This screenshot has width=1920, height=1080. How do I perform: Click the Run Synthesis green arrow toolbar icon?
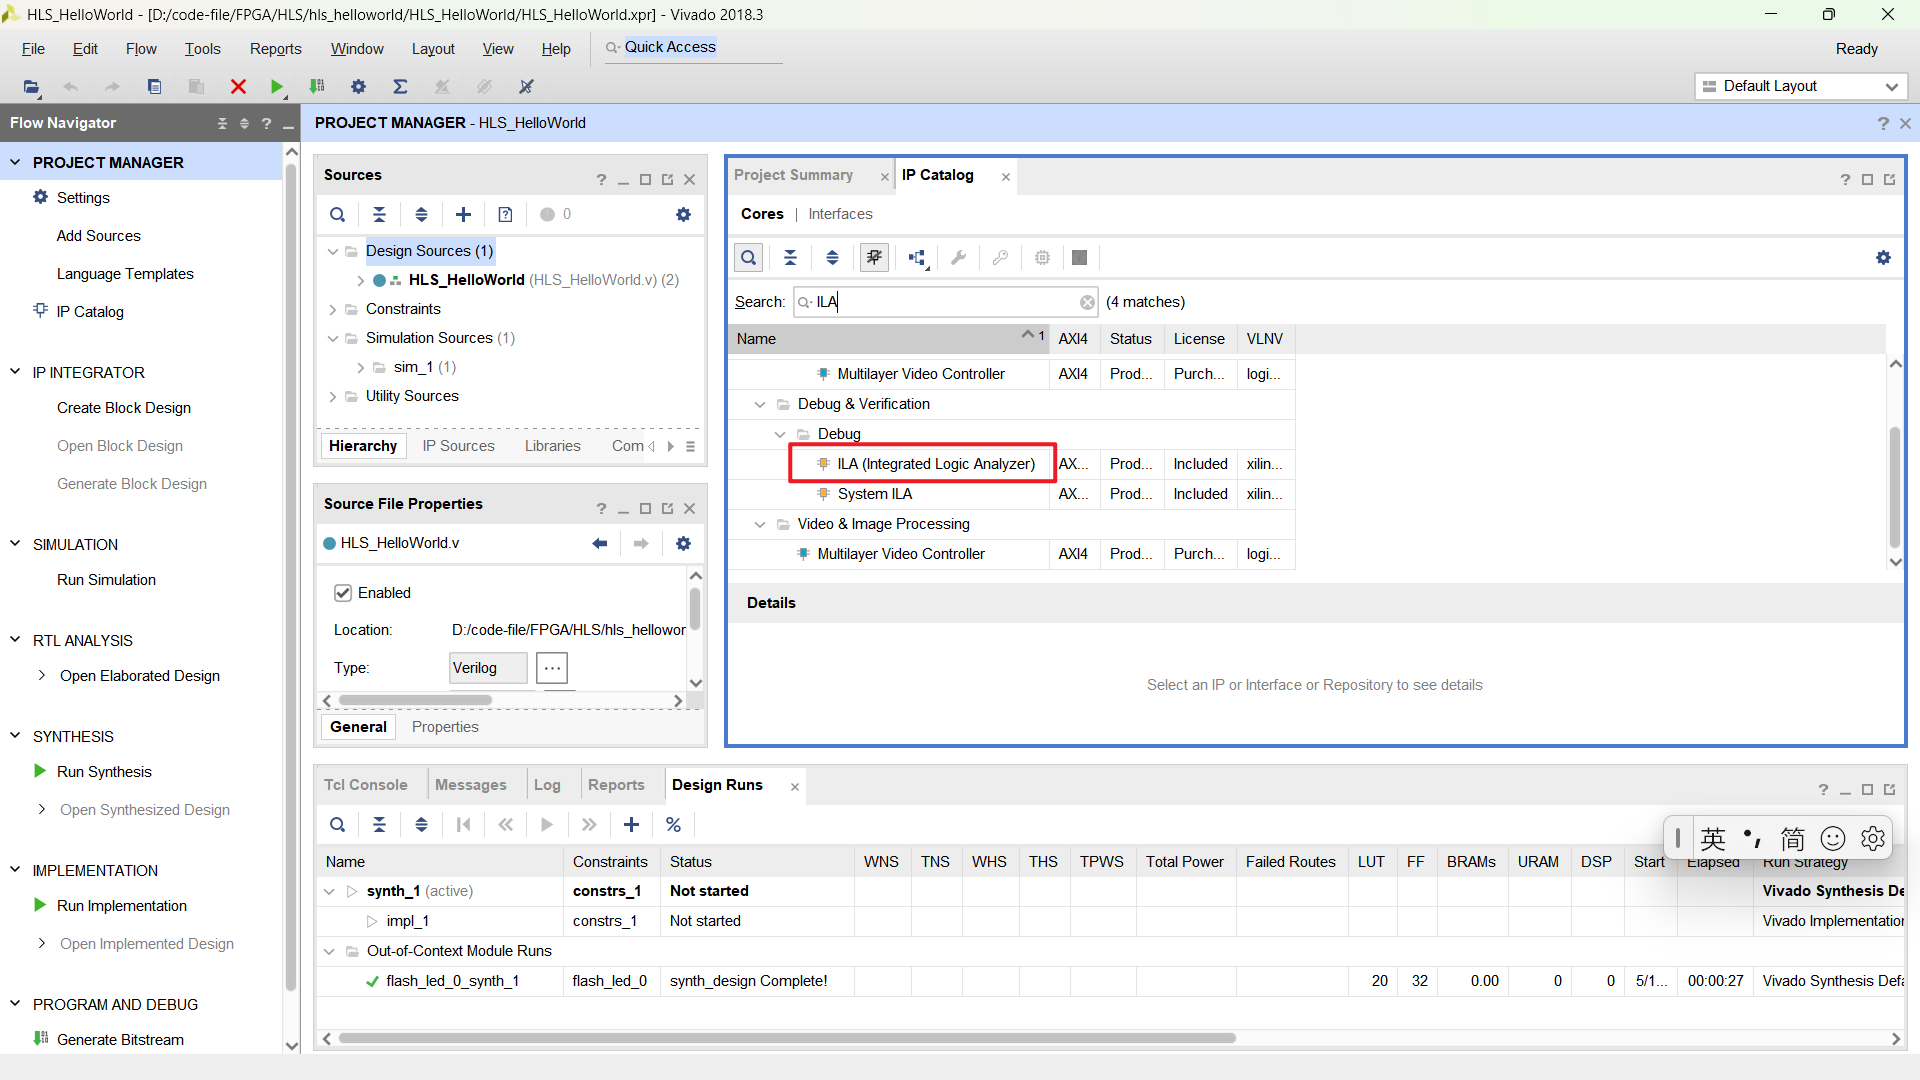click(277, 87)
